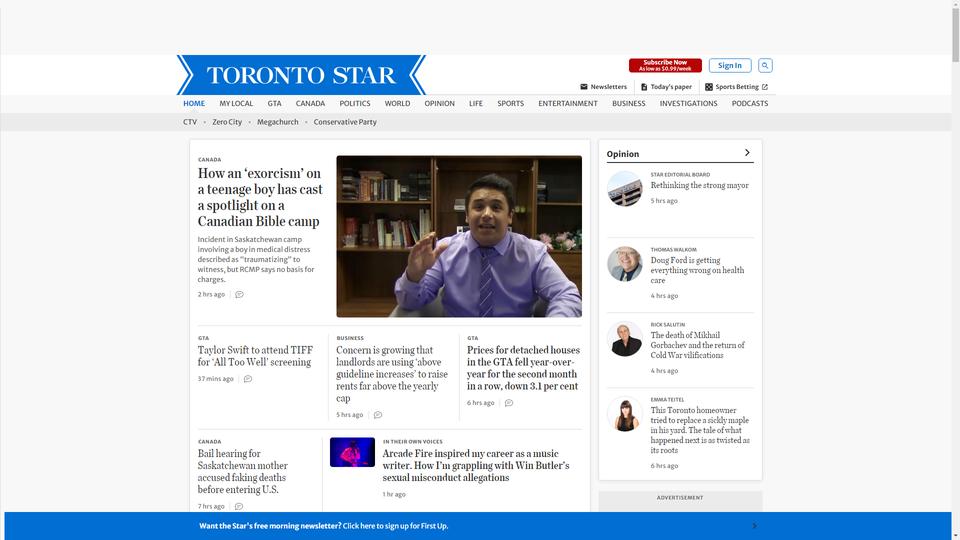Click the Zero City trending topic
960x540 pixels.
coord(227,122)
